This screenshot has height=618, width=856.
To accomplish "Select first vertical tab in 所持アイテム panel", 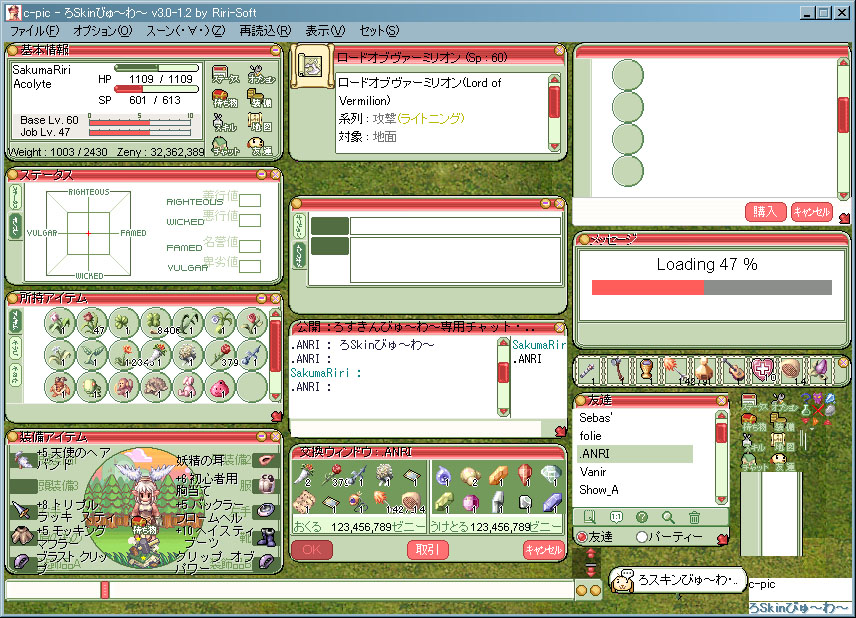I will tap(15, 320).
